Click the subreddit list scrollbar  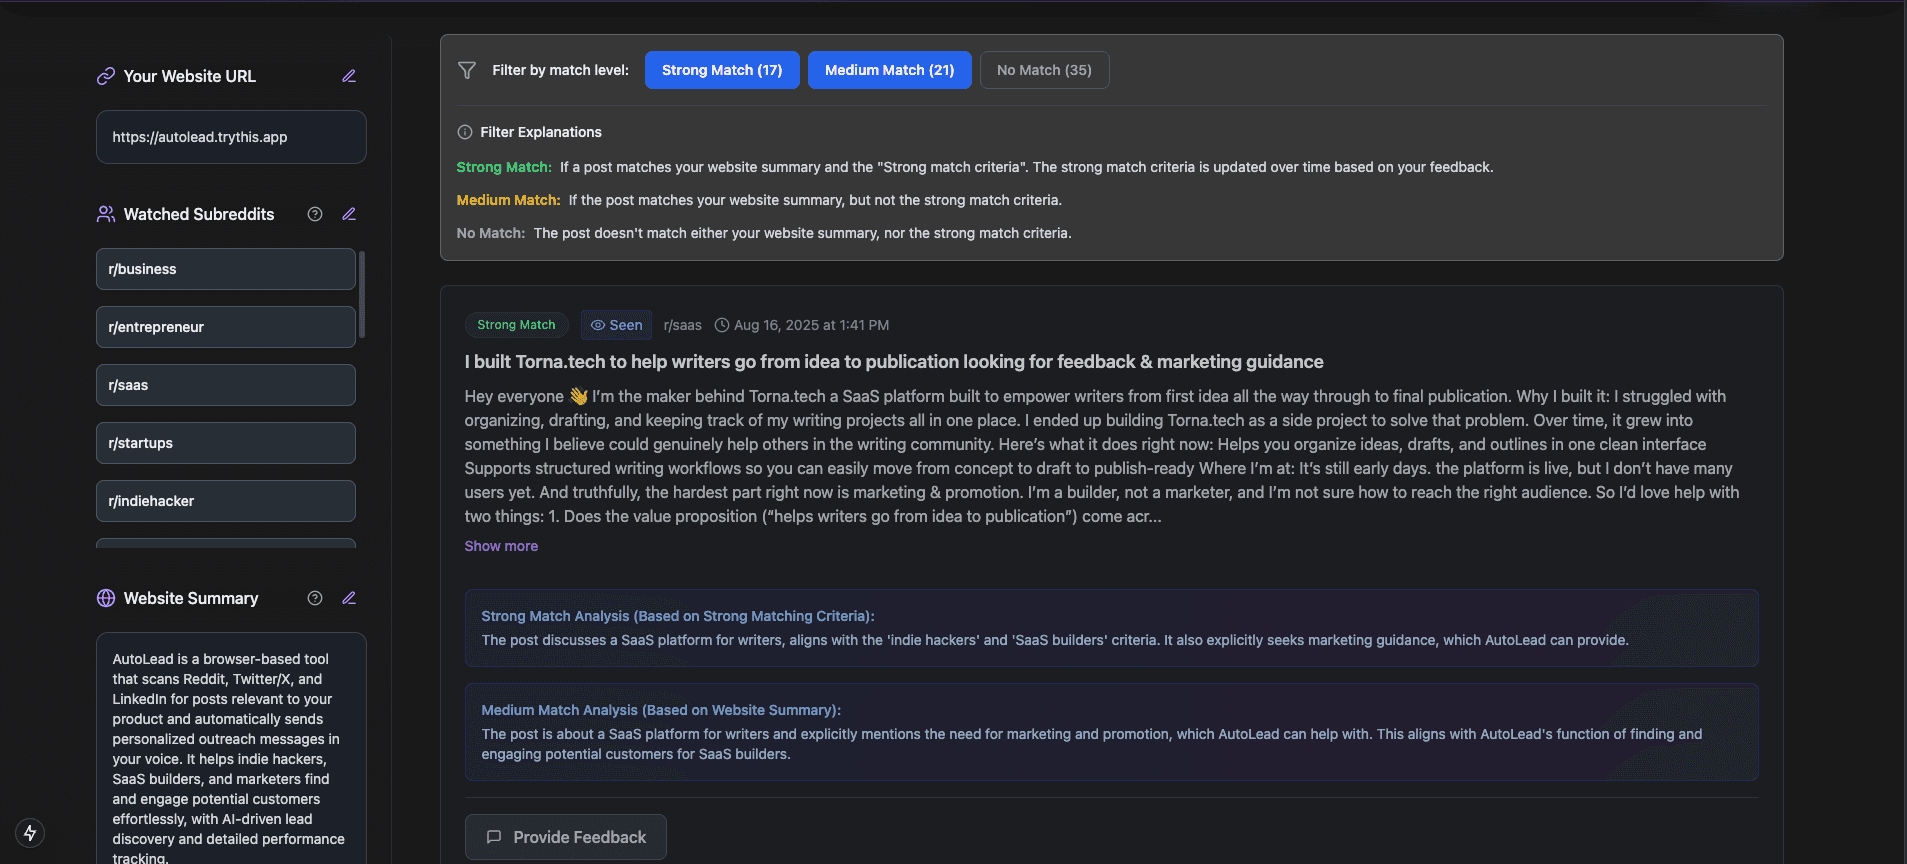[x=362, y=294]
